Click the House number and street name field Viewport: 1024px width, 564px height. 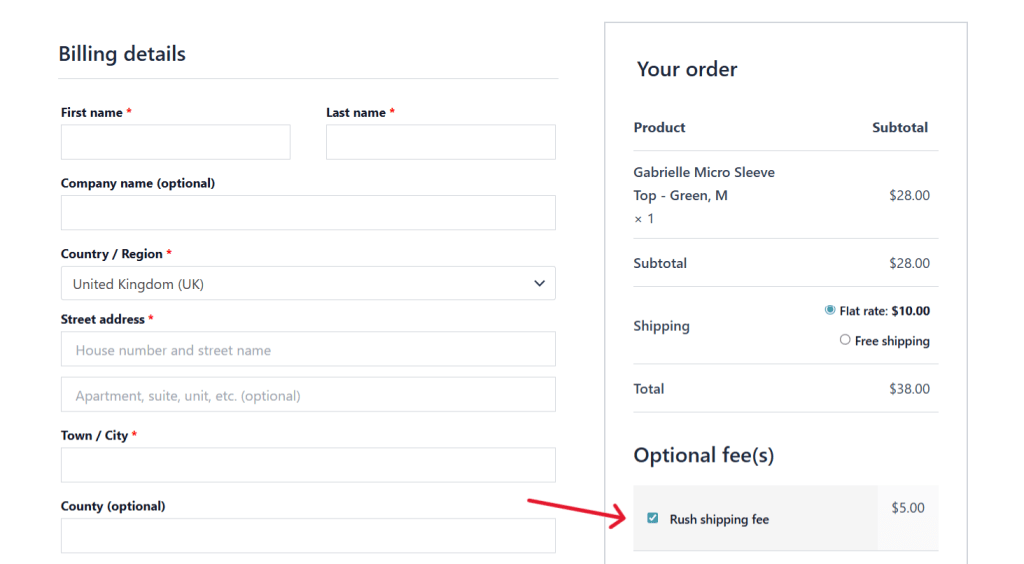click(x=308, y=349)
